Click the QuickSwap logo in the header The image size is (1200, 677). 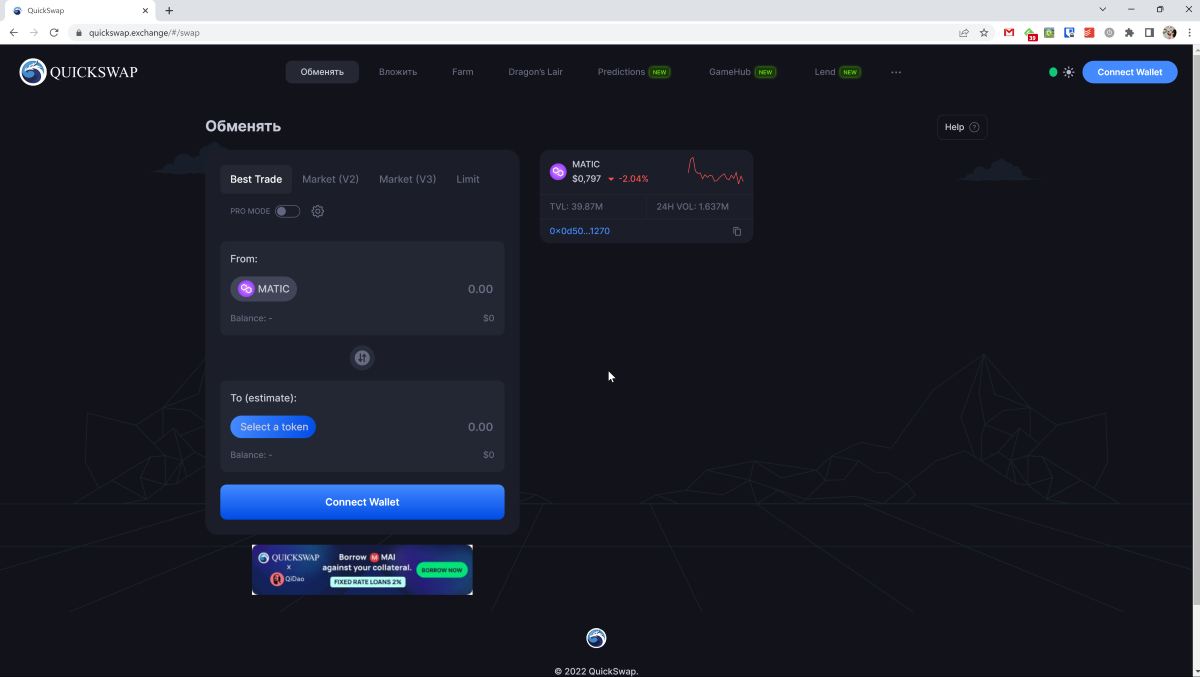tap(78, 72)
